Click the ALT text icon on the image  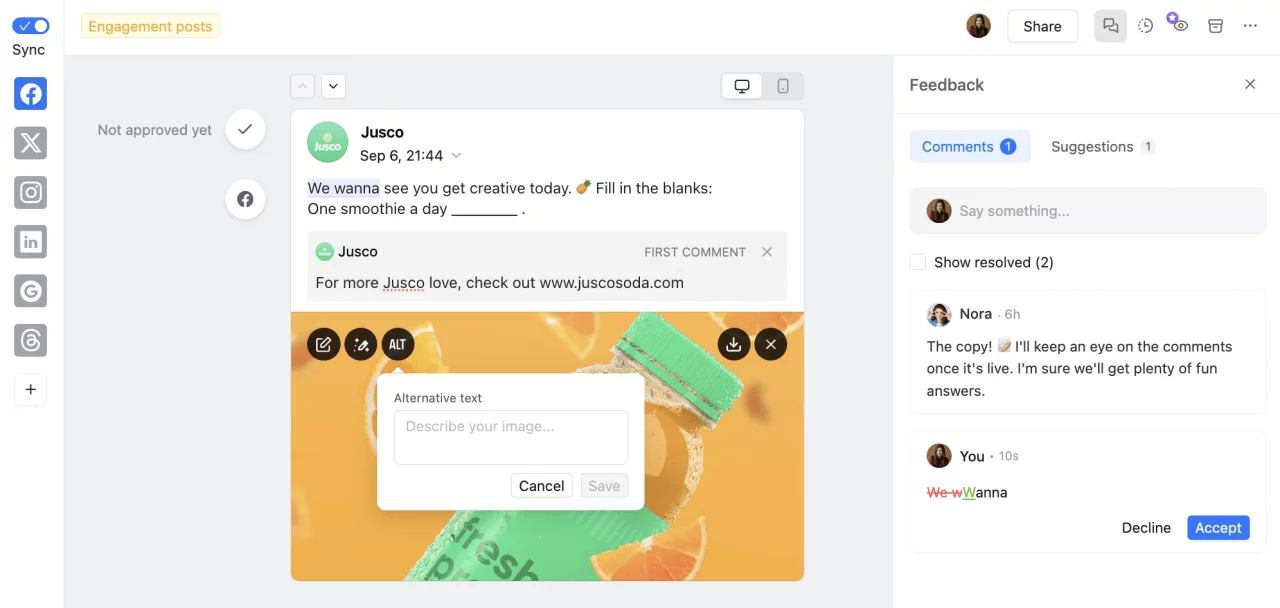[x=397, y=344]
